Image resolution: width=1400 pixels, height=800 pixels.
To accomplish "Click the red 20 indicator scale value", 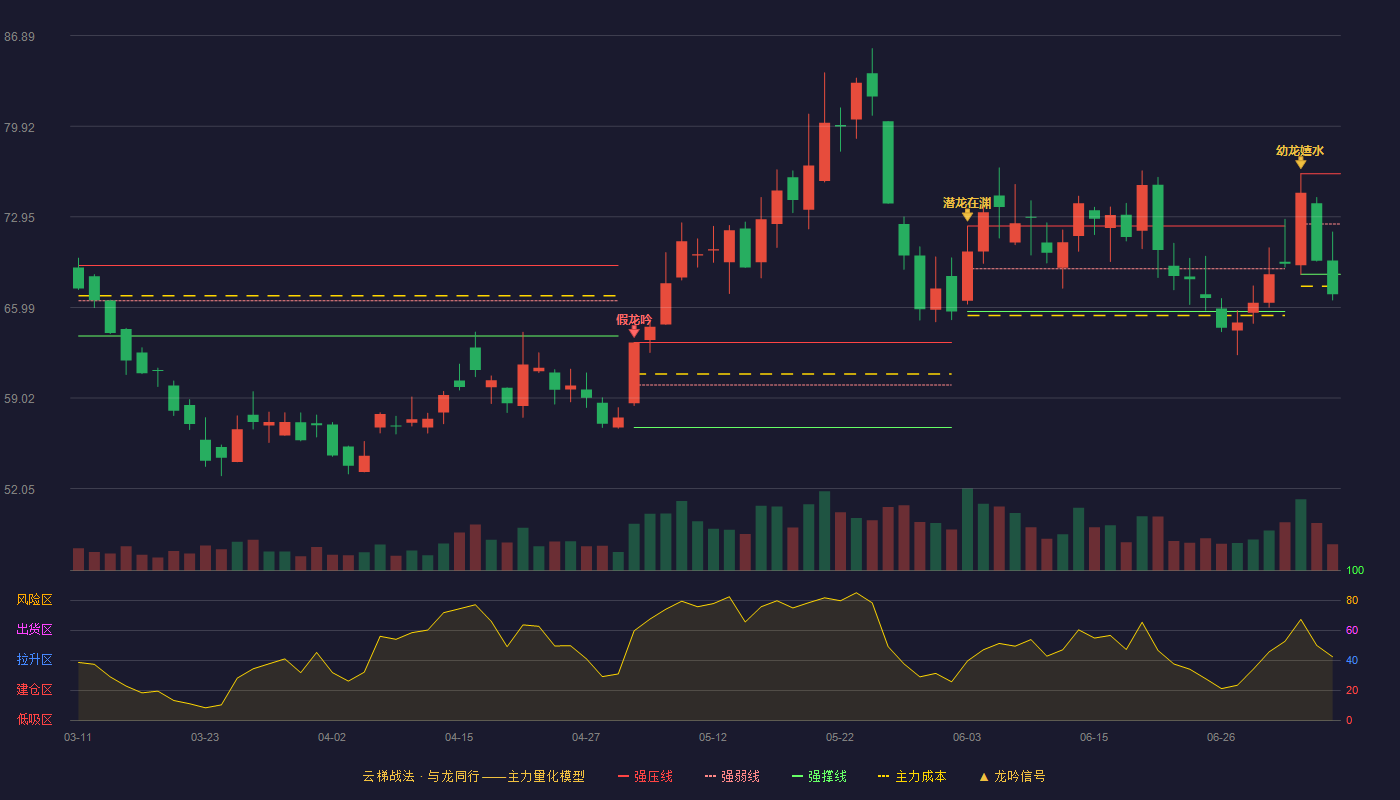I will coord(1352,690).
